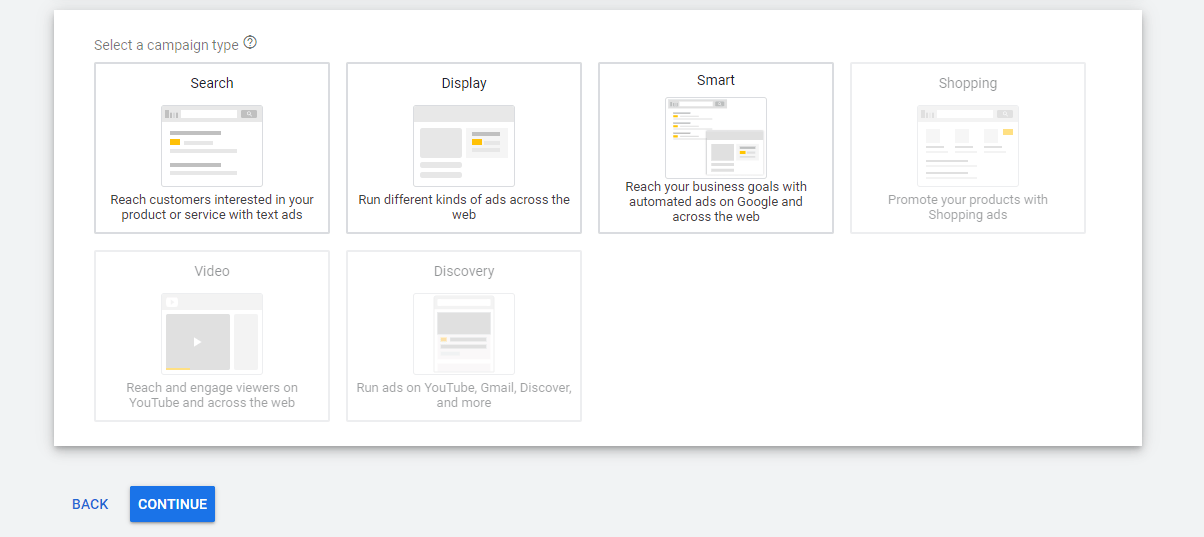Choose the Smart card title
The width and height of the screenshot is (1204, 537).
(716, 80)
